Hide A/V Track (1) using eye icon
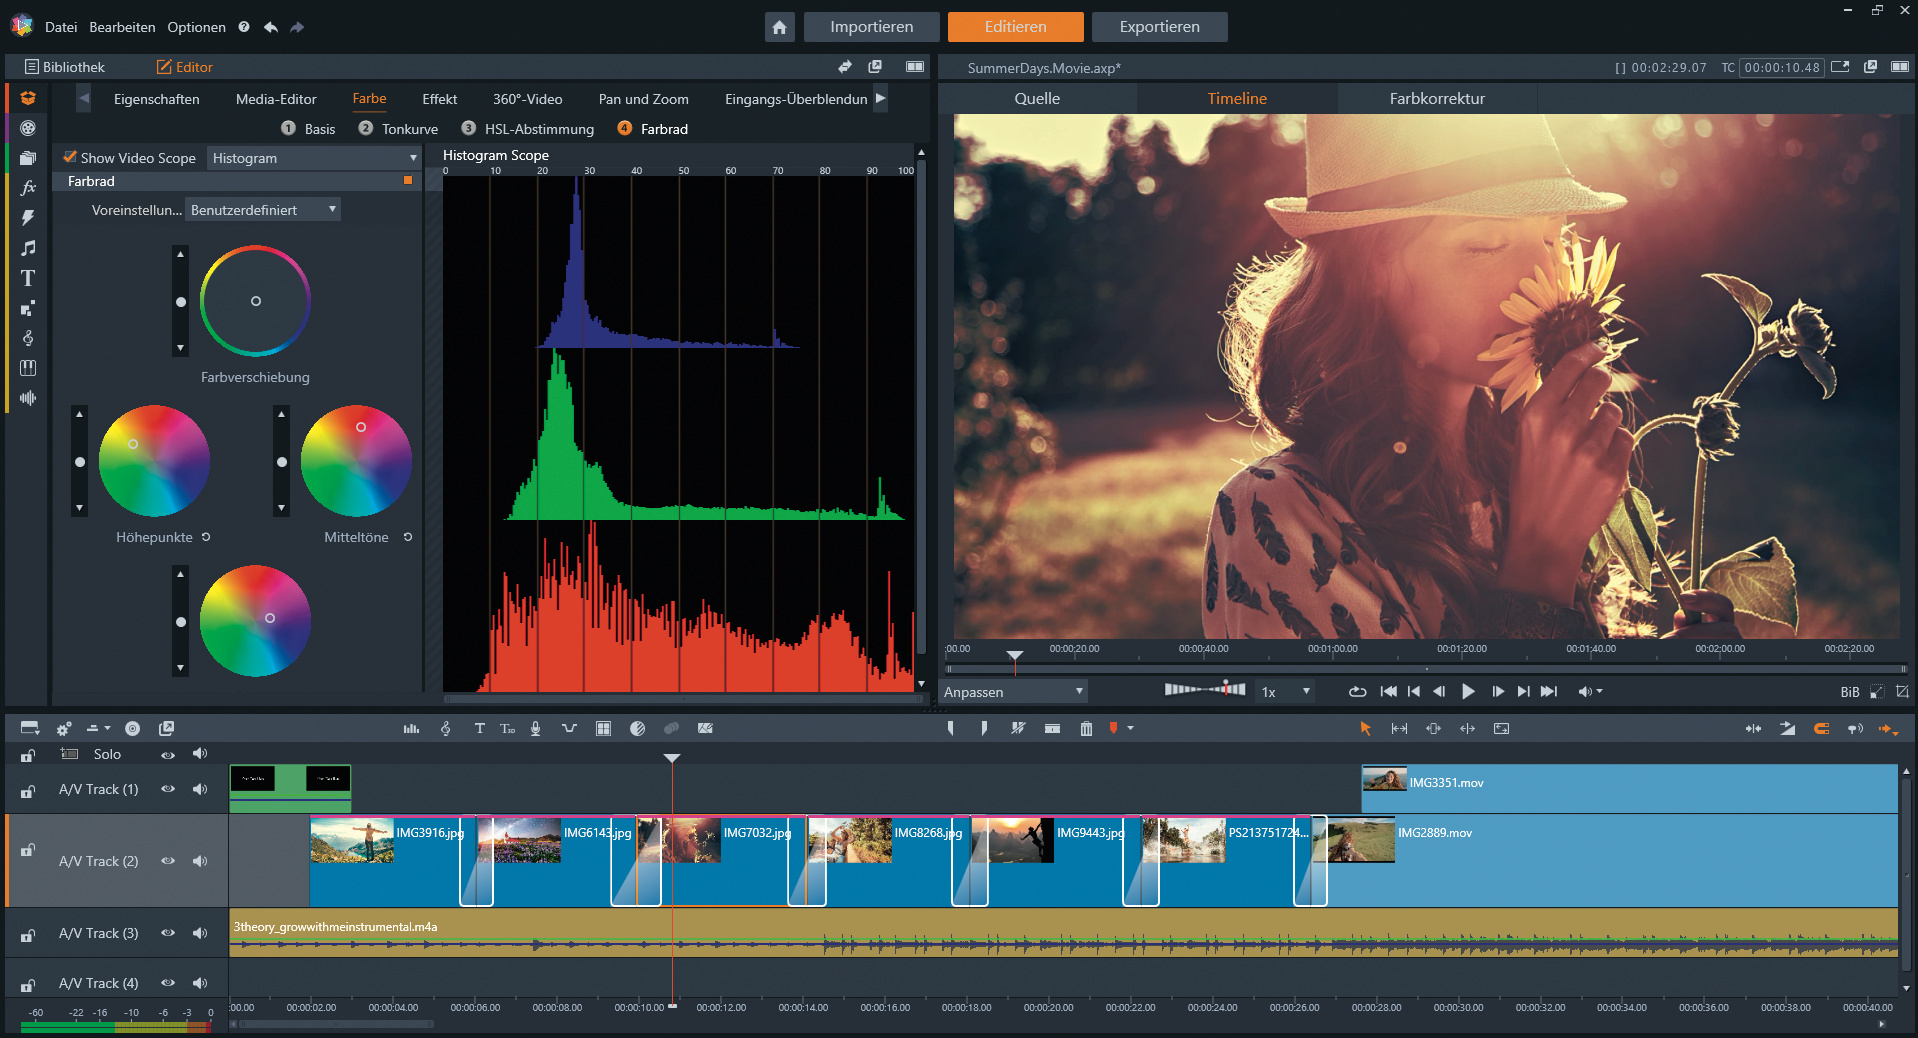The width and height of the screenshot is (1918, 1038). [x=168, y=789]
